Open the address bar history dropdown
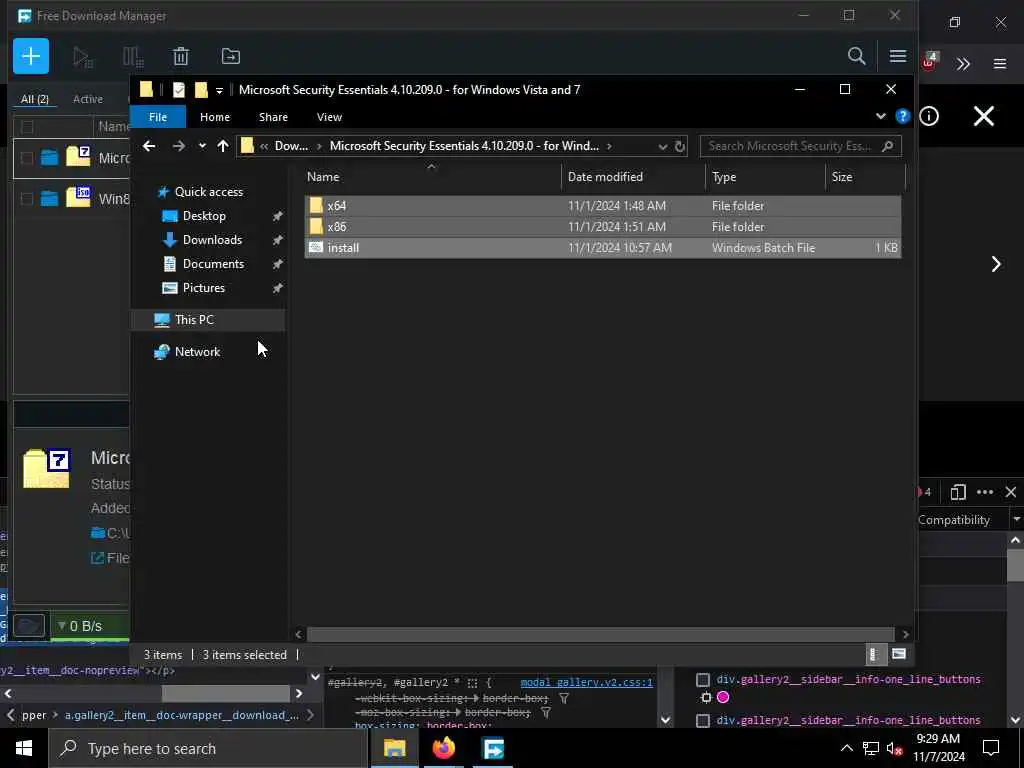Screen dimensions: 1024x768 coord(663,146)
